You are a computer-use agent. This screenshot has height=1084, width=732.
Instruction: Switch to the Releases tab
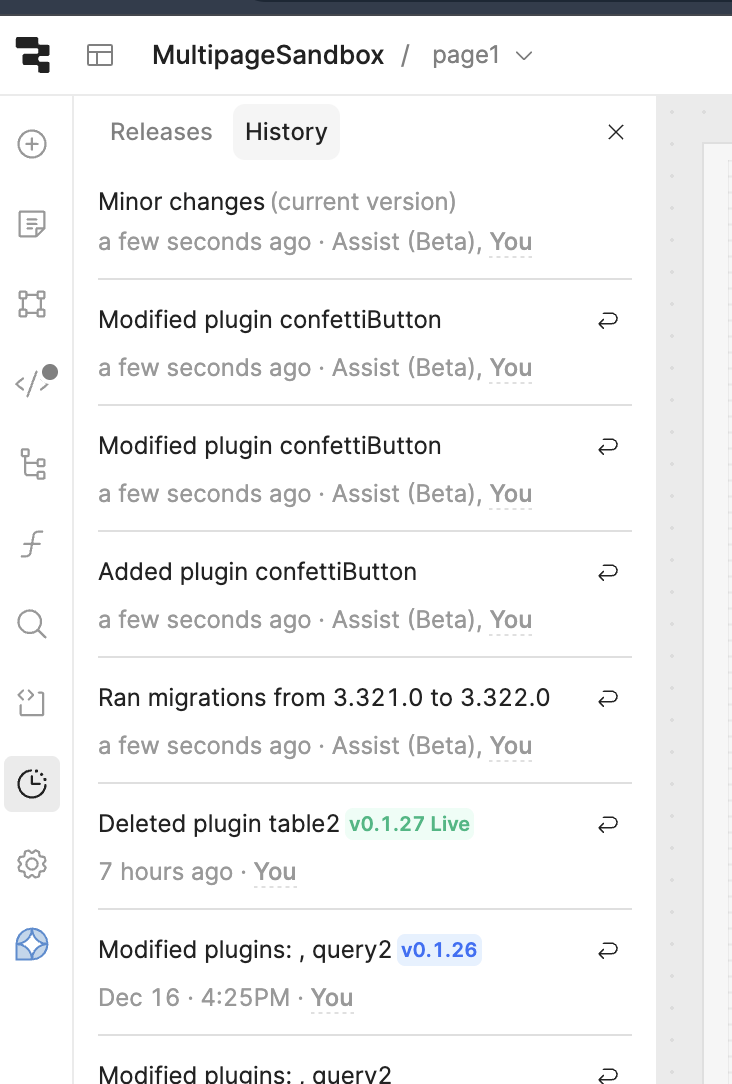(x=161, y=132)
